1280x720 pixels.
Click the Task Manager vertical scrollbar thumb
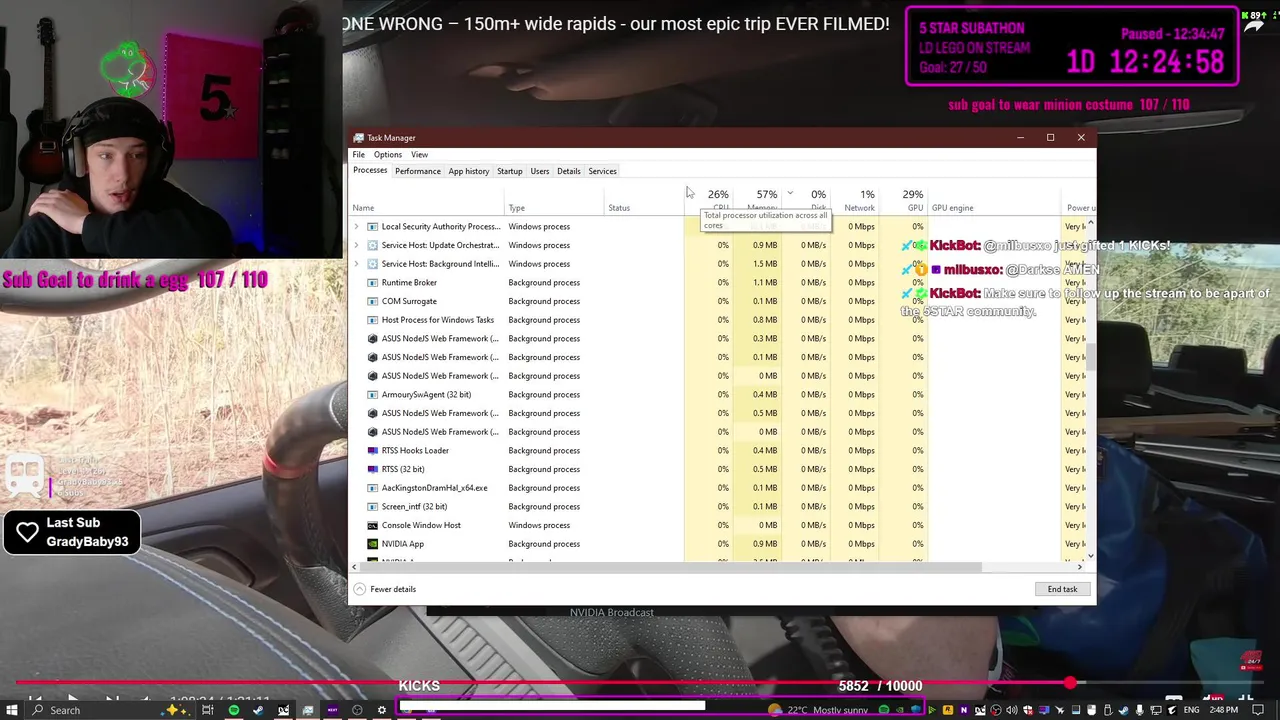pyautogui.click(x=1091, y=357)
